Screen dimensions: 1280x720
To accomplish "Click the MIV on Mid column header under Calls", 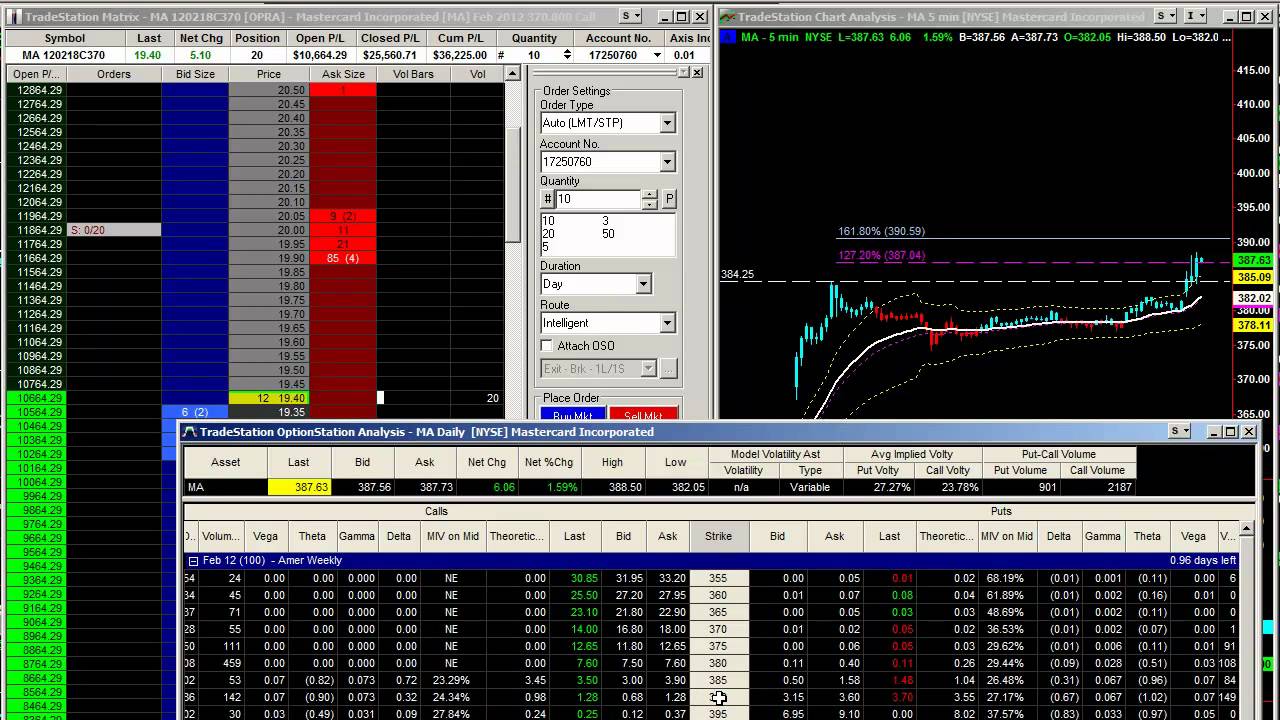I will (453, 536).
